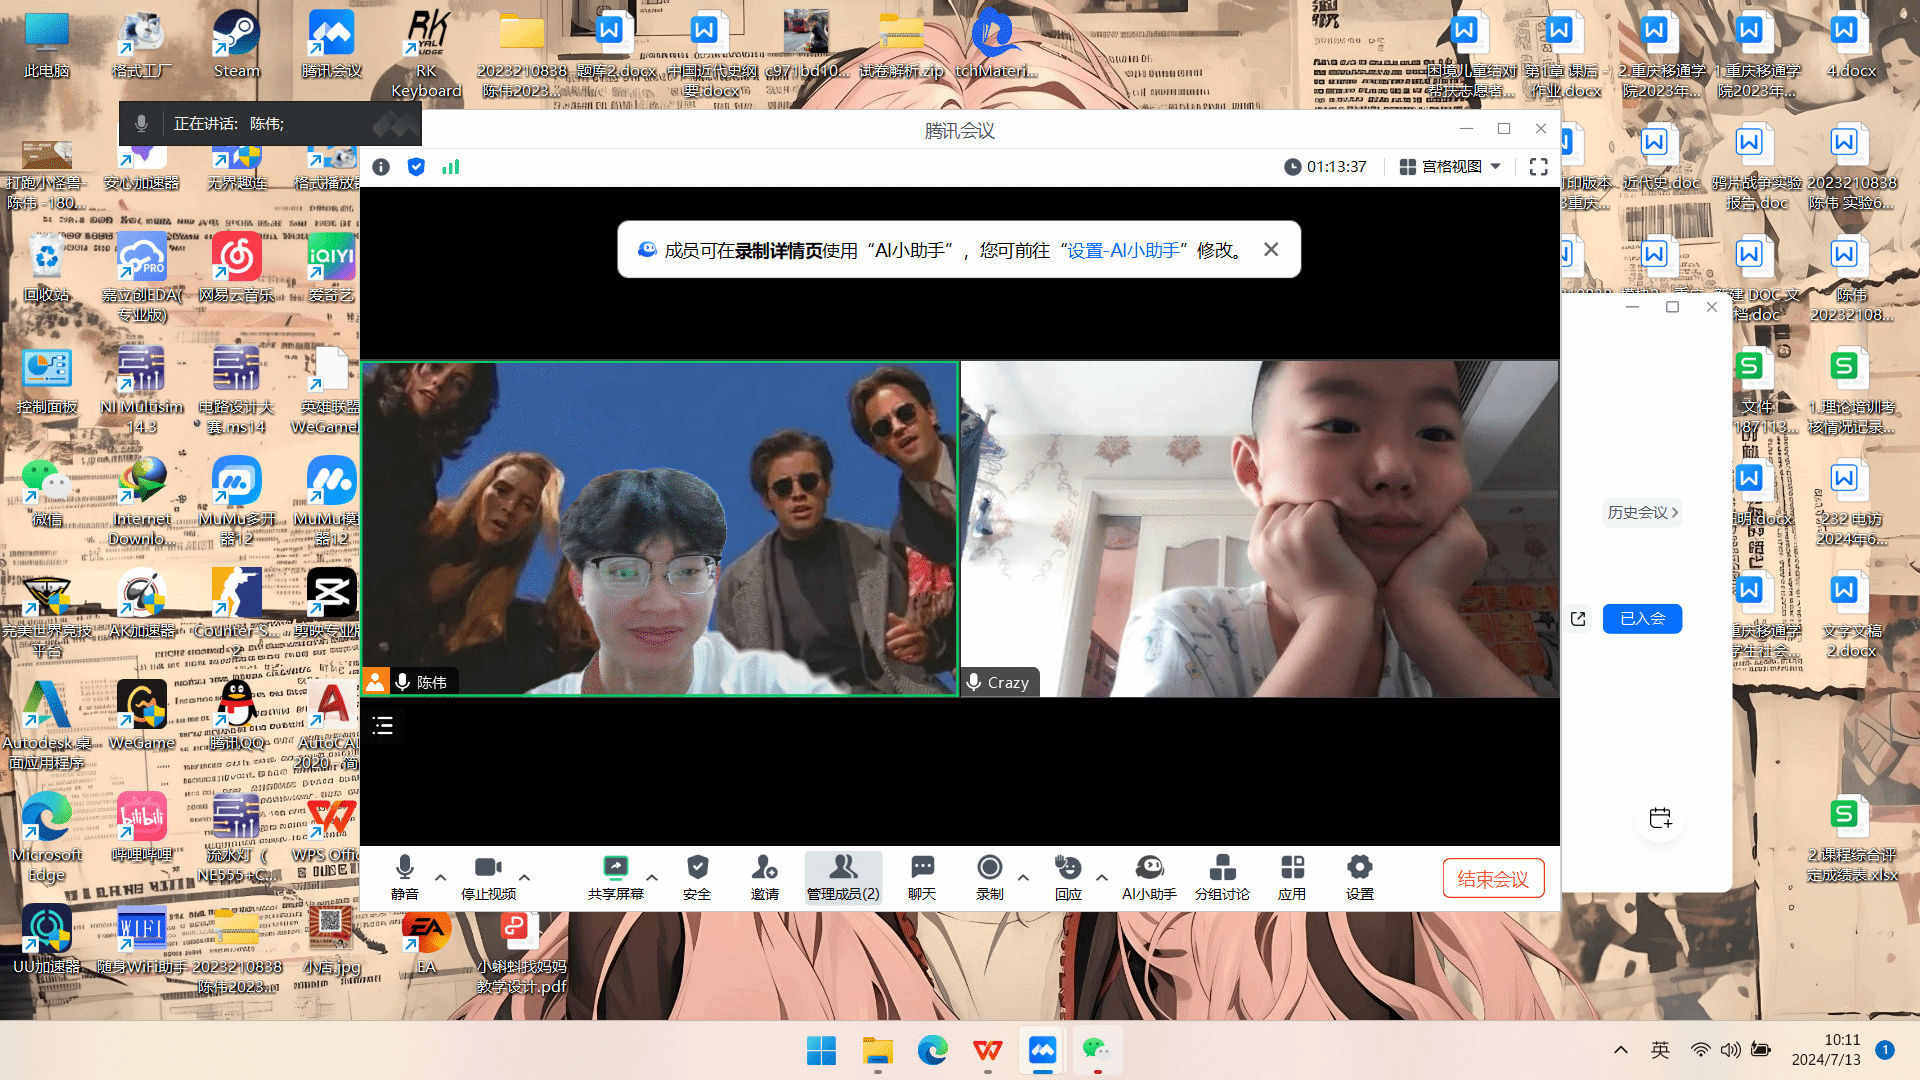The height and width of the screenshot is (1080, 1920).
Task: Open 宫格视图 layout dropdown
Action: (1450, 167)
